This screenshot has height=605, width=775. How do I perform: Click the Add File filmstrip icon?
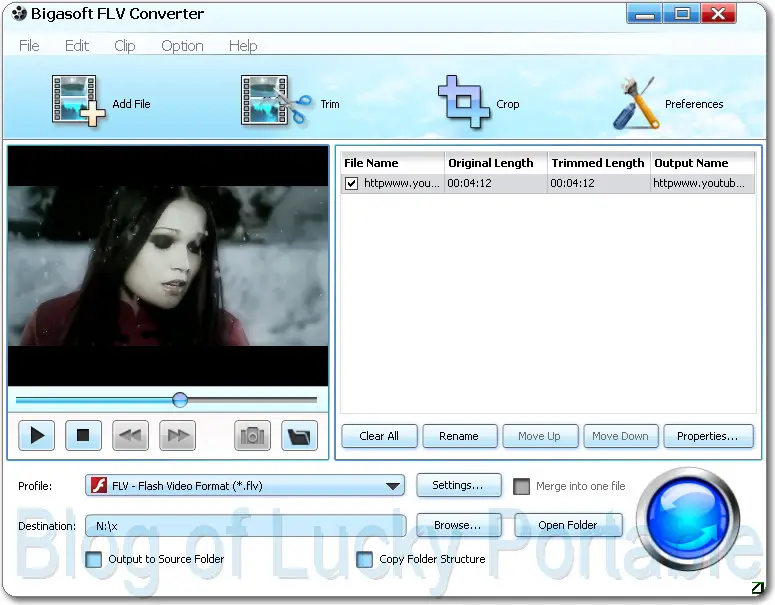(79, 100)
